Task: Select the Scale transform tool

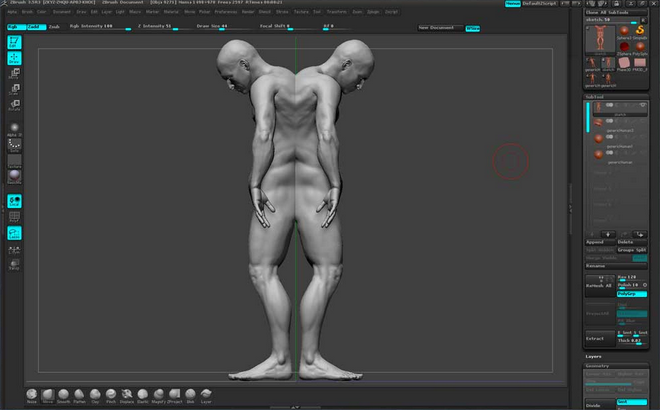Action: 15,88
